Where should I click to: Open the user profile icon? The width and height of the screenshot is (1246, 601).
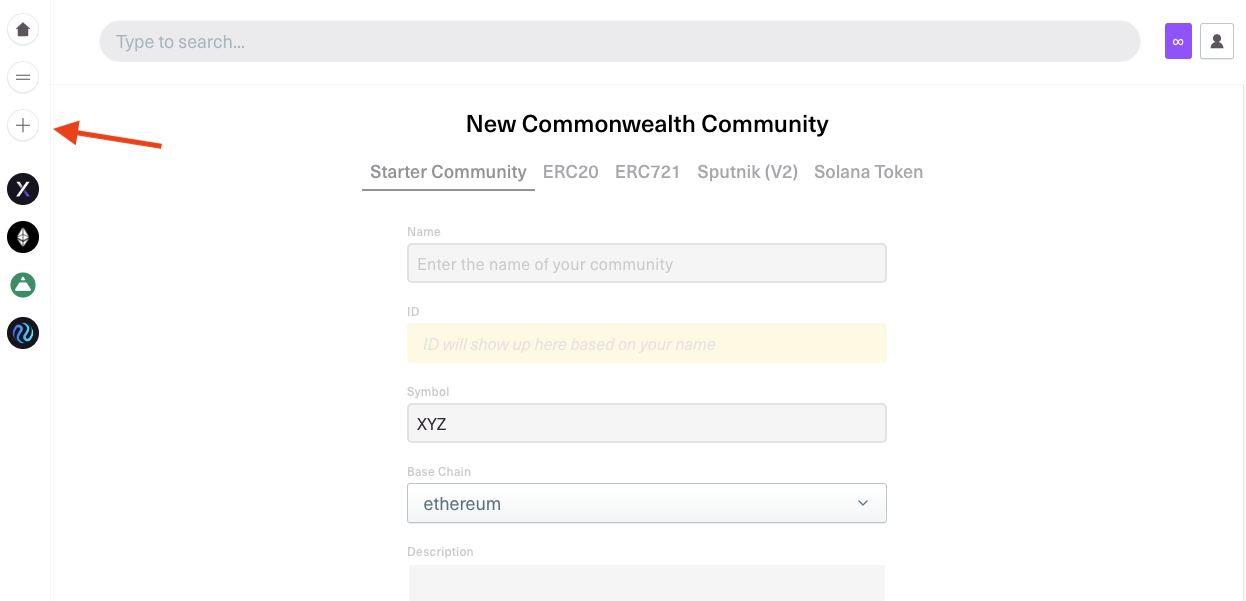(x=1216, y=41)
